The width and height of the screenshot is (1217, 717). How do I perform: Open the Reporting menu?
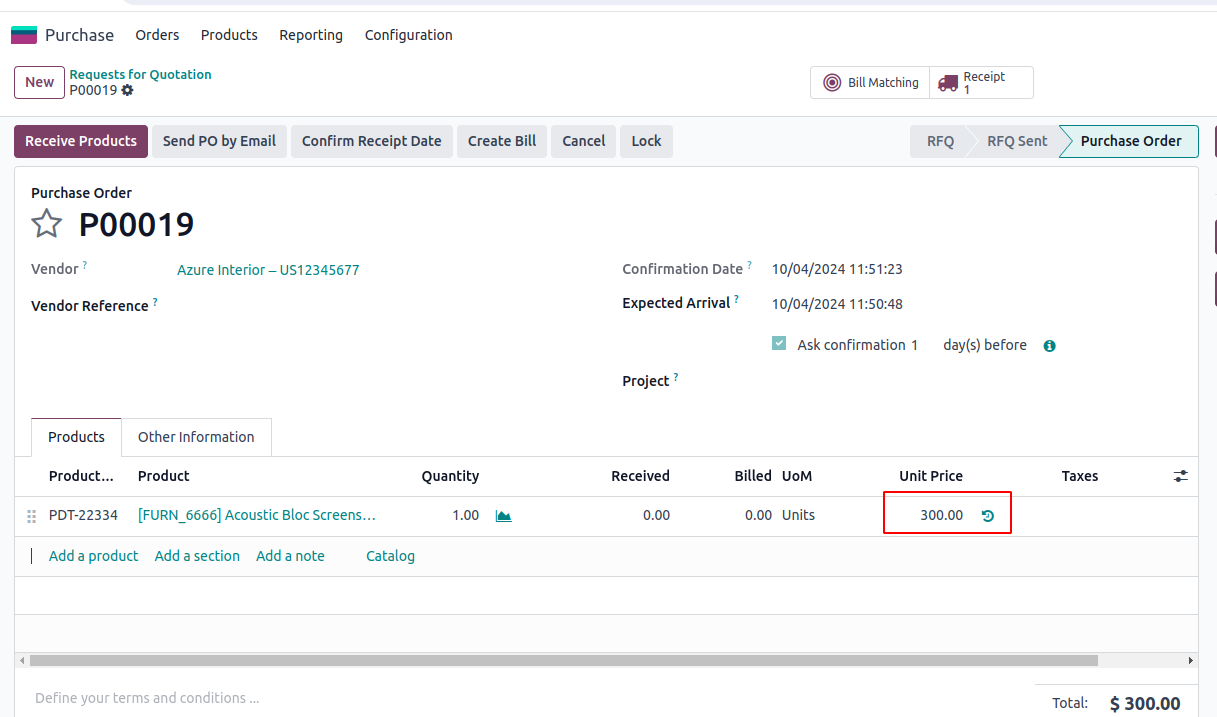311,35
